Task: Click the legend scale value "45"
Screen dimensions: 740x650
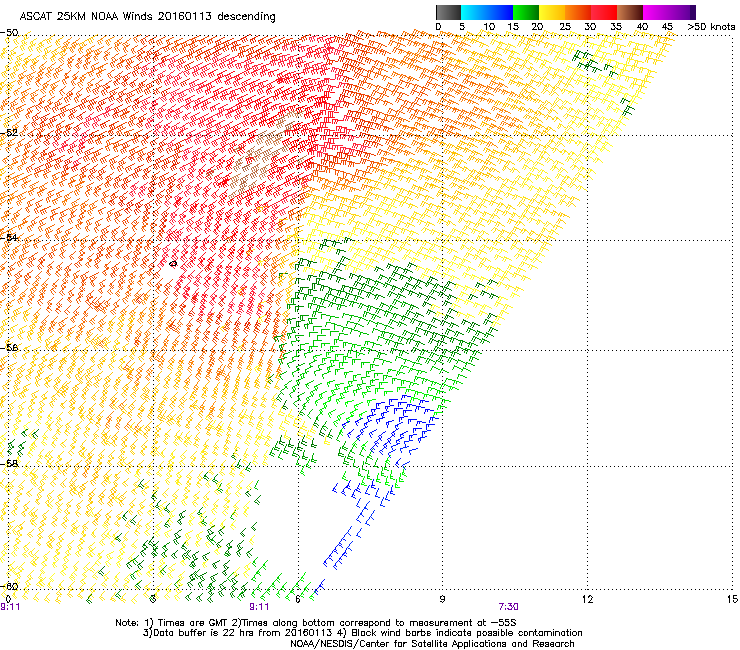Action: tap(667, 27)
